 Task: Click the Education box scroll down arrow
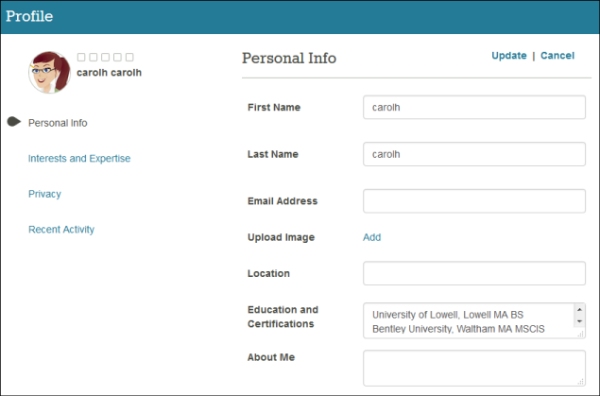coord(579,321)
